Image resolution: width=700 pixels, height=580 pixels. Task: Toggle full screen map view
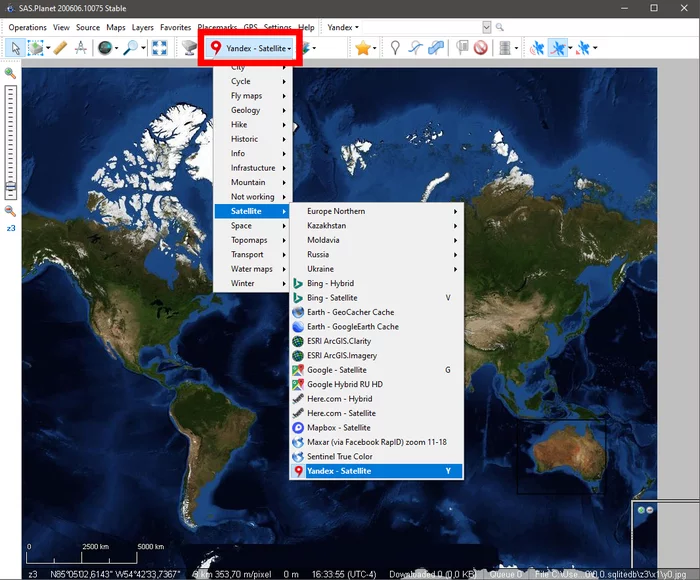coord(159,48)
